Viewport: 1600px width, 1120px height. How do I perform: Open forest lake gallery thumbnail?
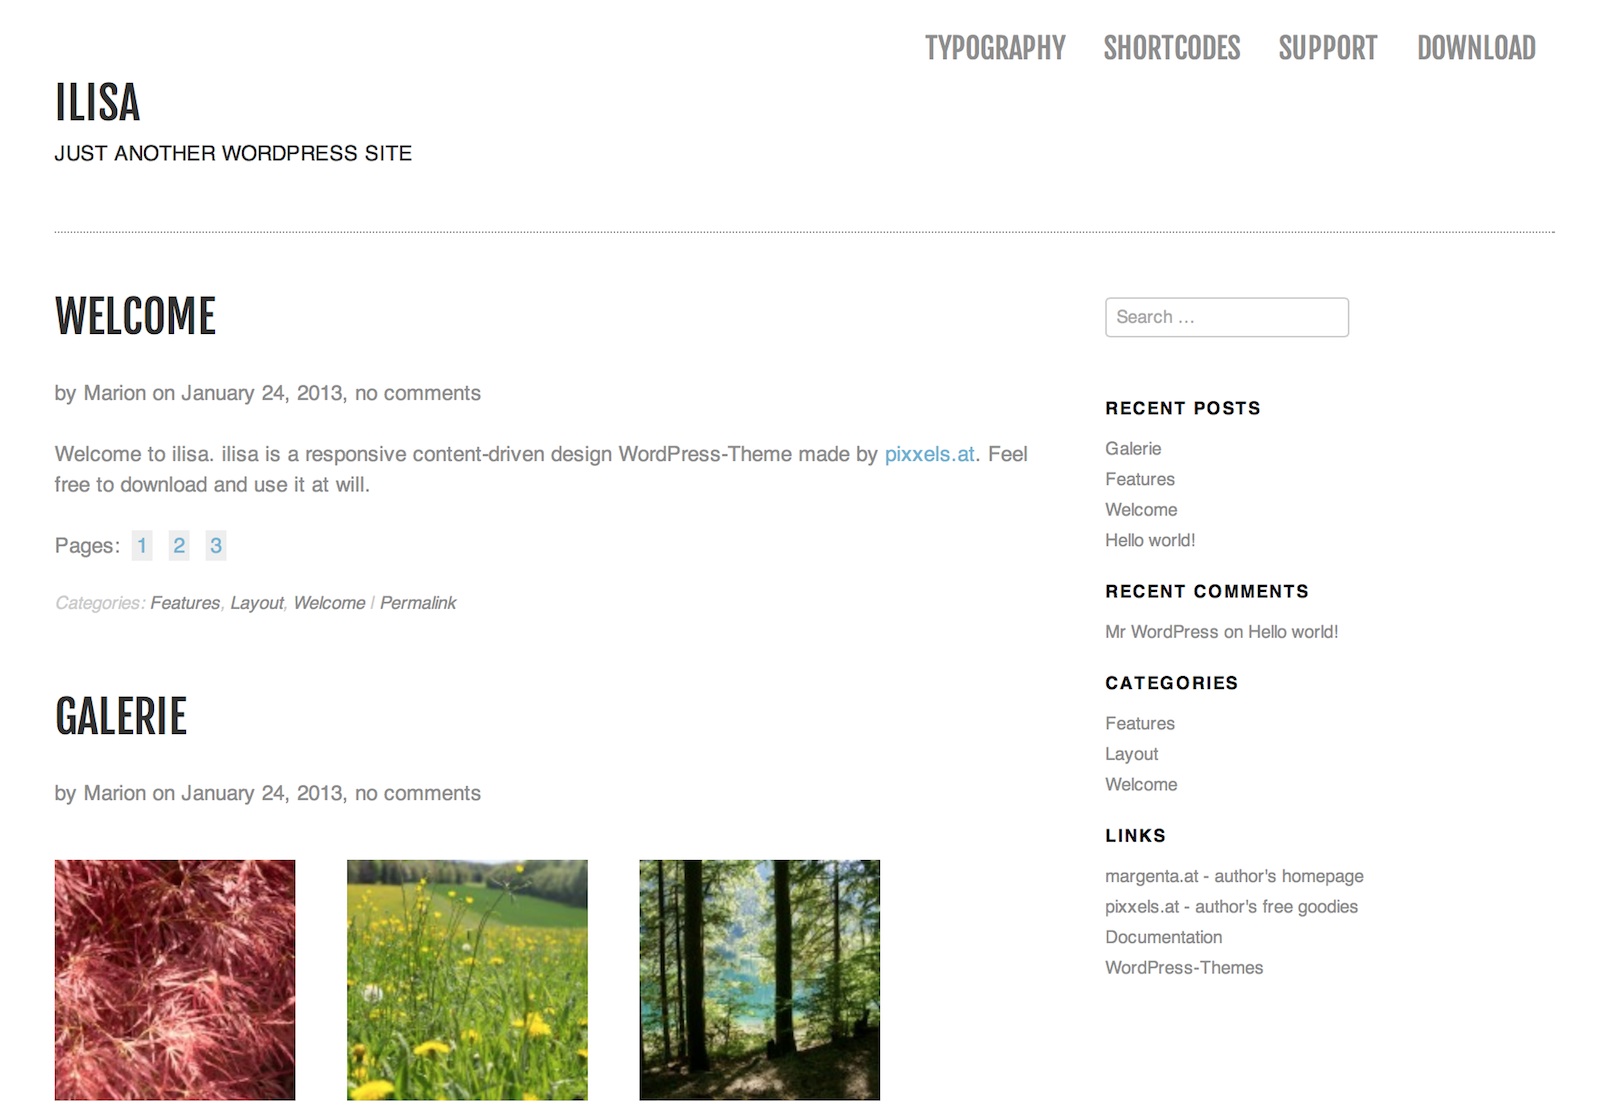[x=760, y=980]
